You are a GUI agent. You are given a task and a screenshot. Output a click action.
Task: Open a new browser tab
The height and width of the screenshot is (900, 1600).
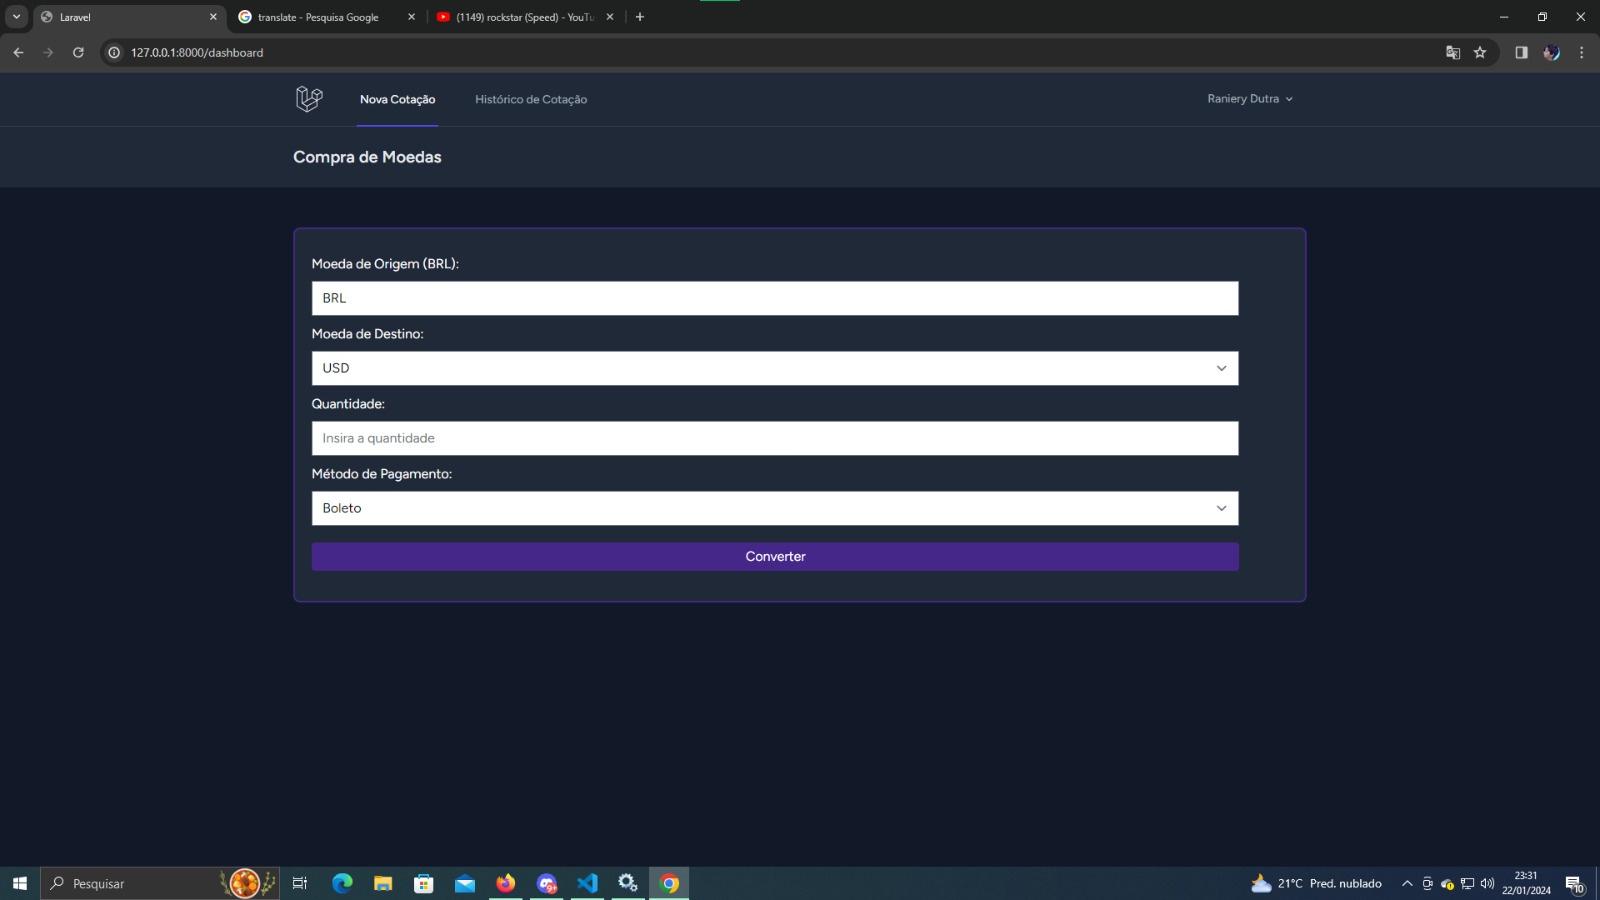pyautogui.click(x=640, y=17)
